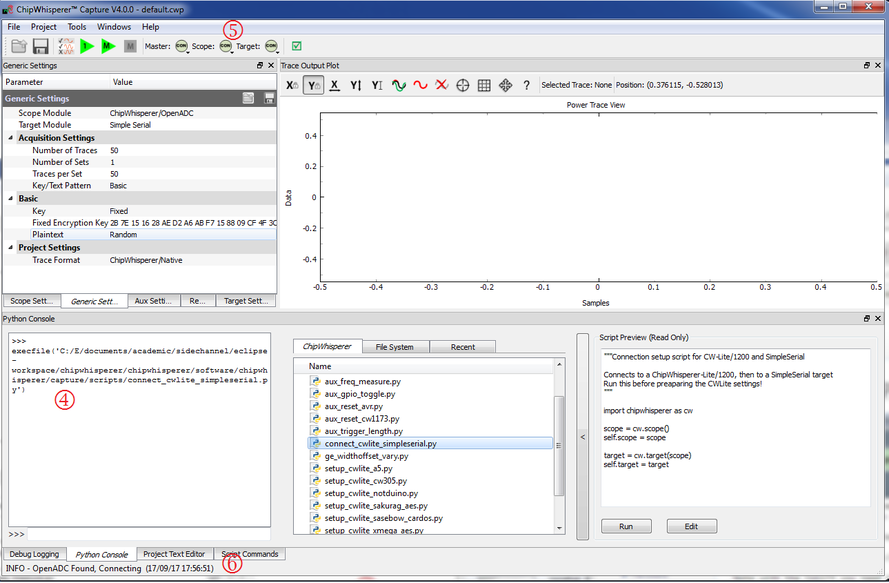Toggle the Y-axis lock button in the plot toolbar
The width and height of the screenshot is (889, 583).
[314, 85]
